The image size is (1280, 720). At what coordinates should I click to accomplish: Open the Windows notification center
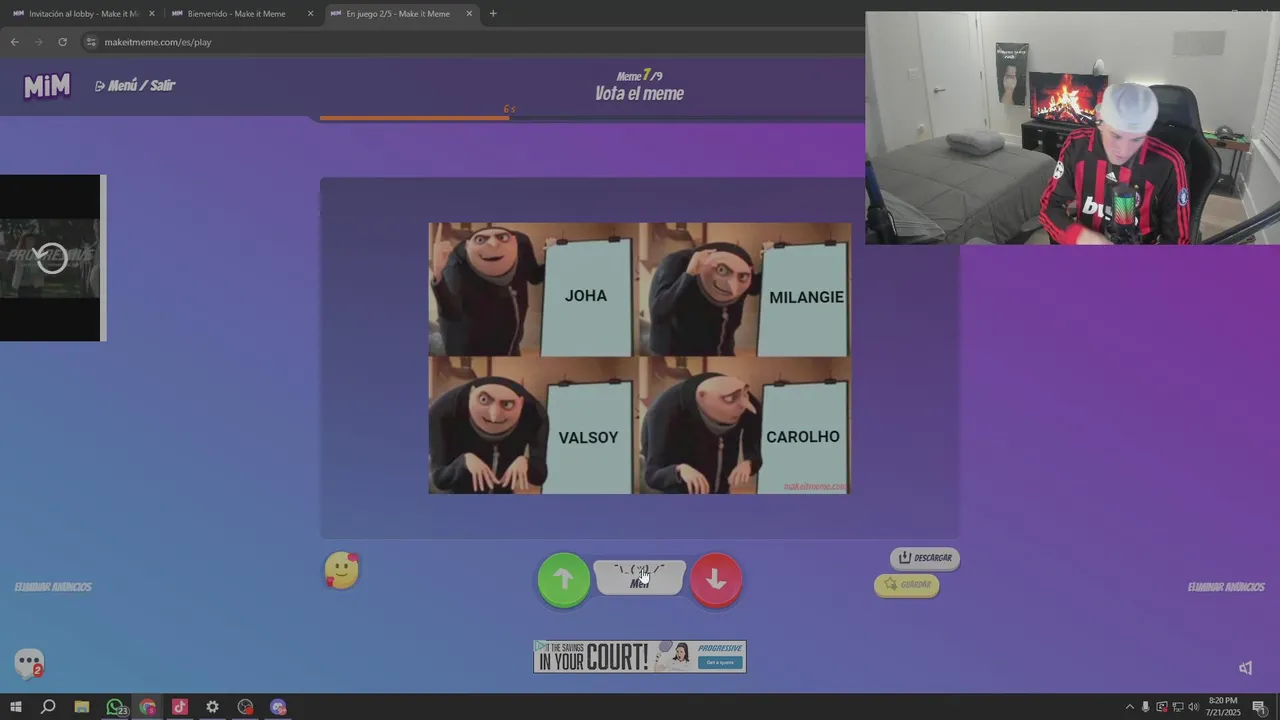pyautogui.click(x=1259, y=707)
